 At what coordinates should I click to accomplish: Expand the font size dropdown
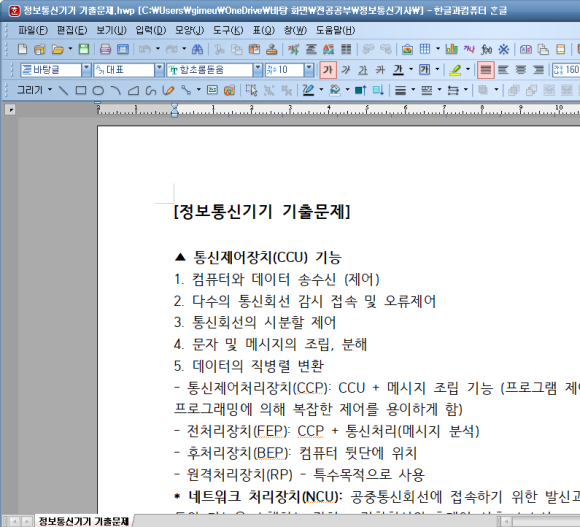coord(309,70)
